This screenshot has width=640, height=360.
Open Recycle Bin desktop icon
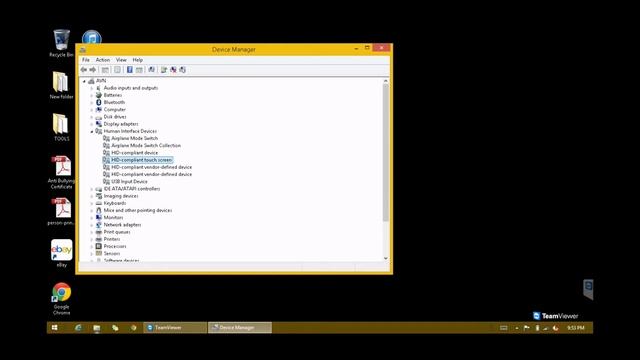point(61,43)
